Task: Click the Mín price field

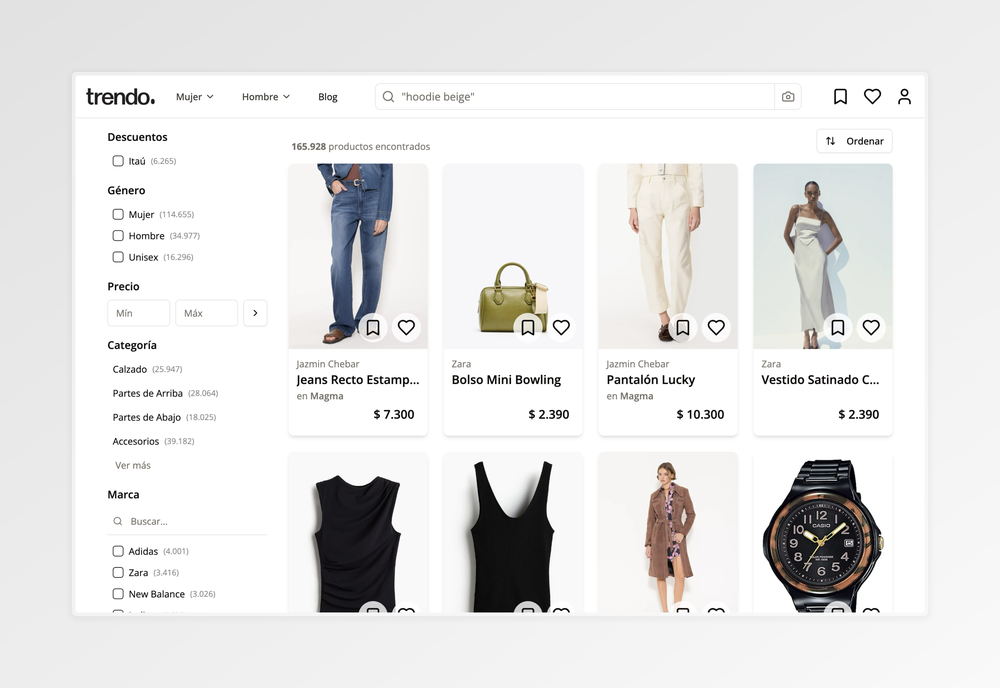Action: 138,313
